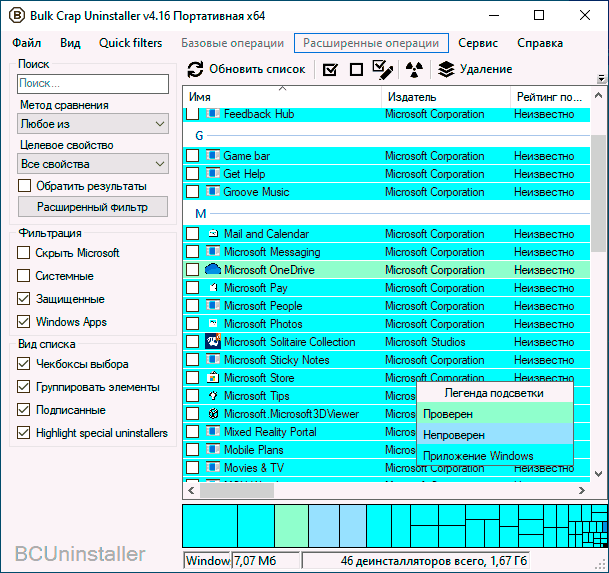The image size is (609, 573).
Task: Open the Метод сравнения dropdown
Action: [x=93, y=124]
